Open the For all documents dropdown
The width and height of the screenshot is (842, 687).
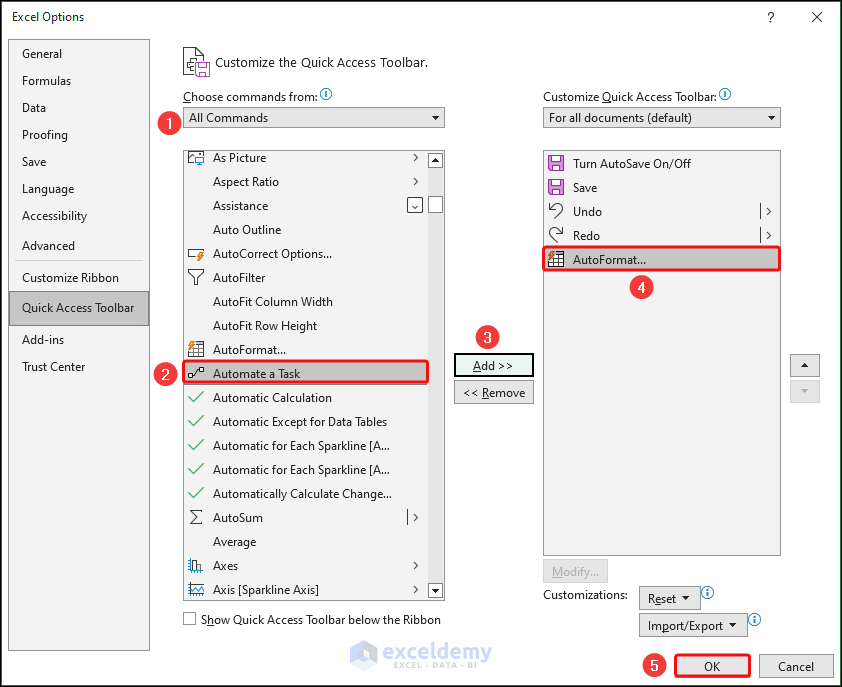point(662,118)
